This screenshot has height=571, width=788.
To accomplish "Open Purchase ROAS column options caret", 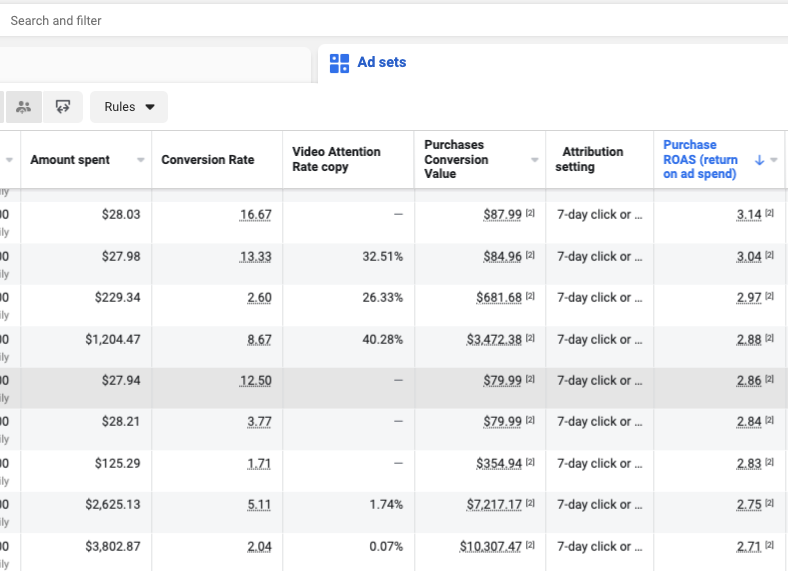I will click(774, 160).
